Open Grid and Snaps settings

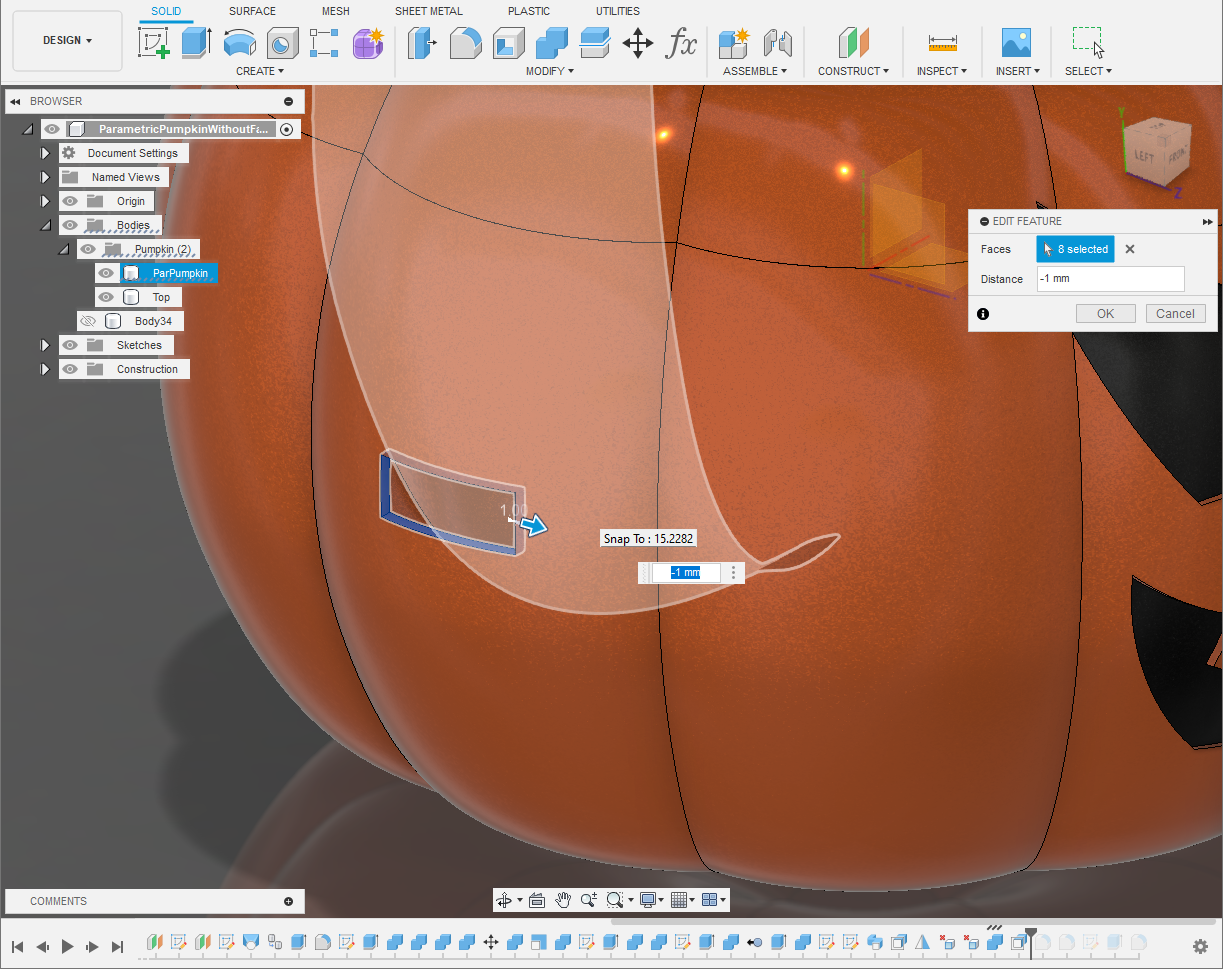pos(679,900)
